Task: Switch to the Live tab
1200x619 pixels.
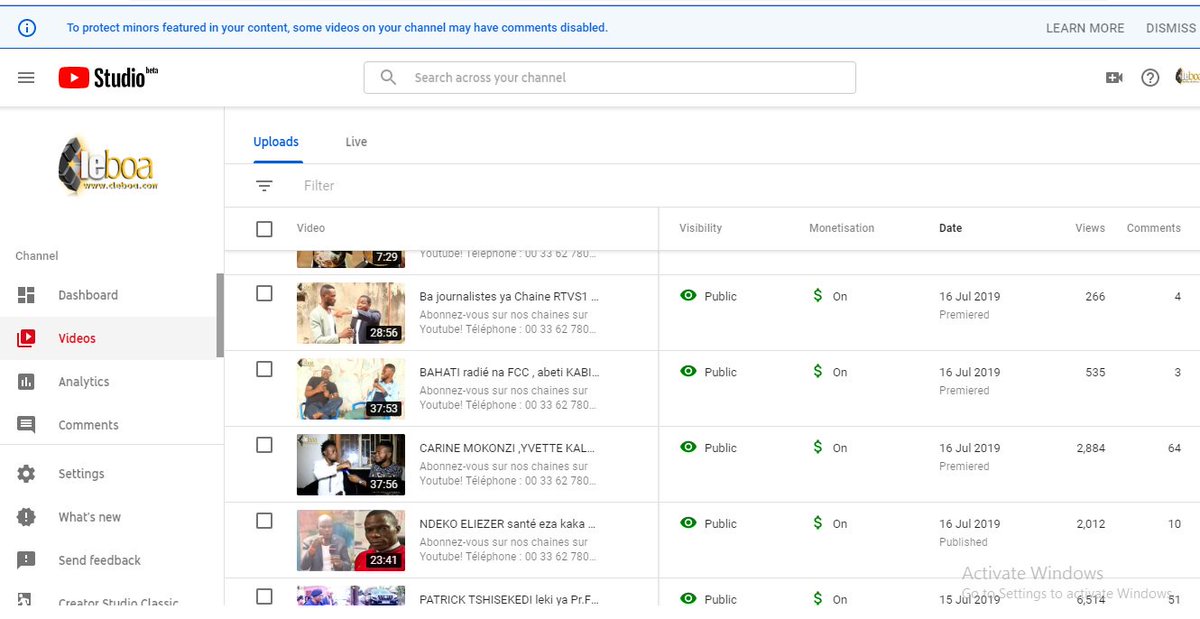Action: coord(356,142)
